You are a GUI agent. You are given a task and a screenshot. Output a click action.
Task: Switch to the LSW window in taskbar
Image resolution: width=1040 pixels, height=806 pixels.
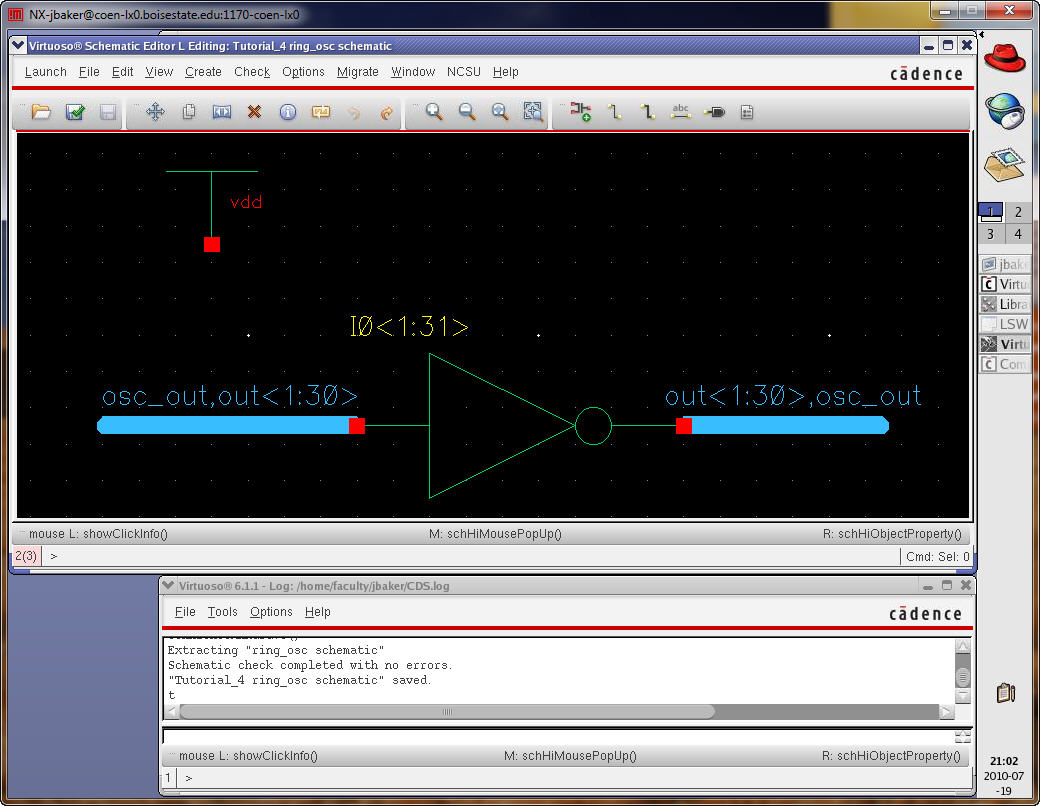coord(1006,324)
